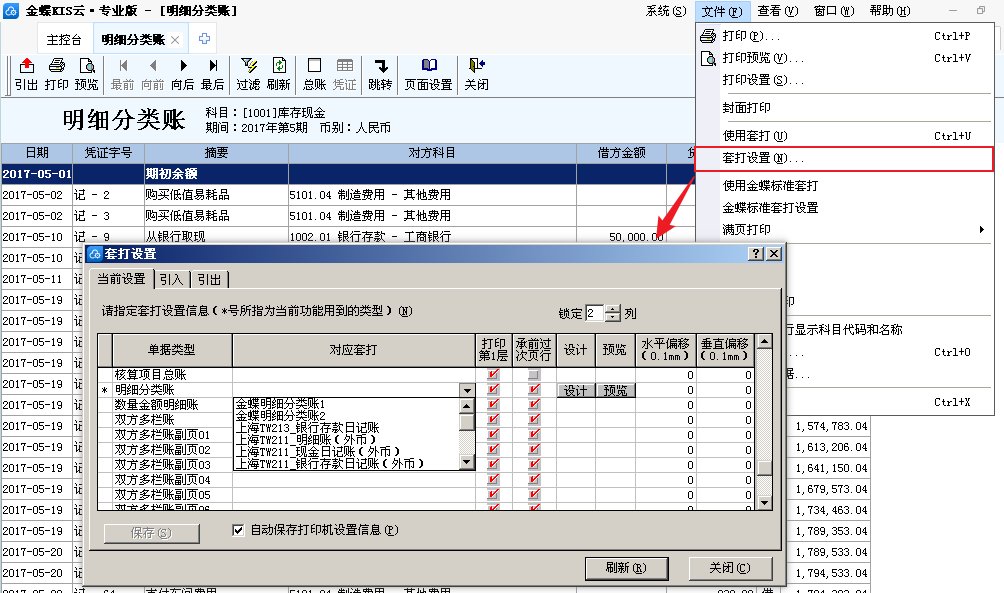Toggle 承前过次页行 checkbox for 明细分类账 row

coord(534,390)
